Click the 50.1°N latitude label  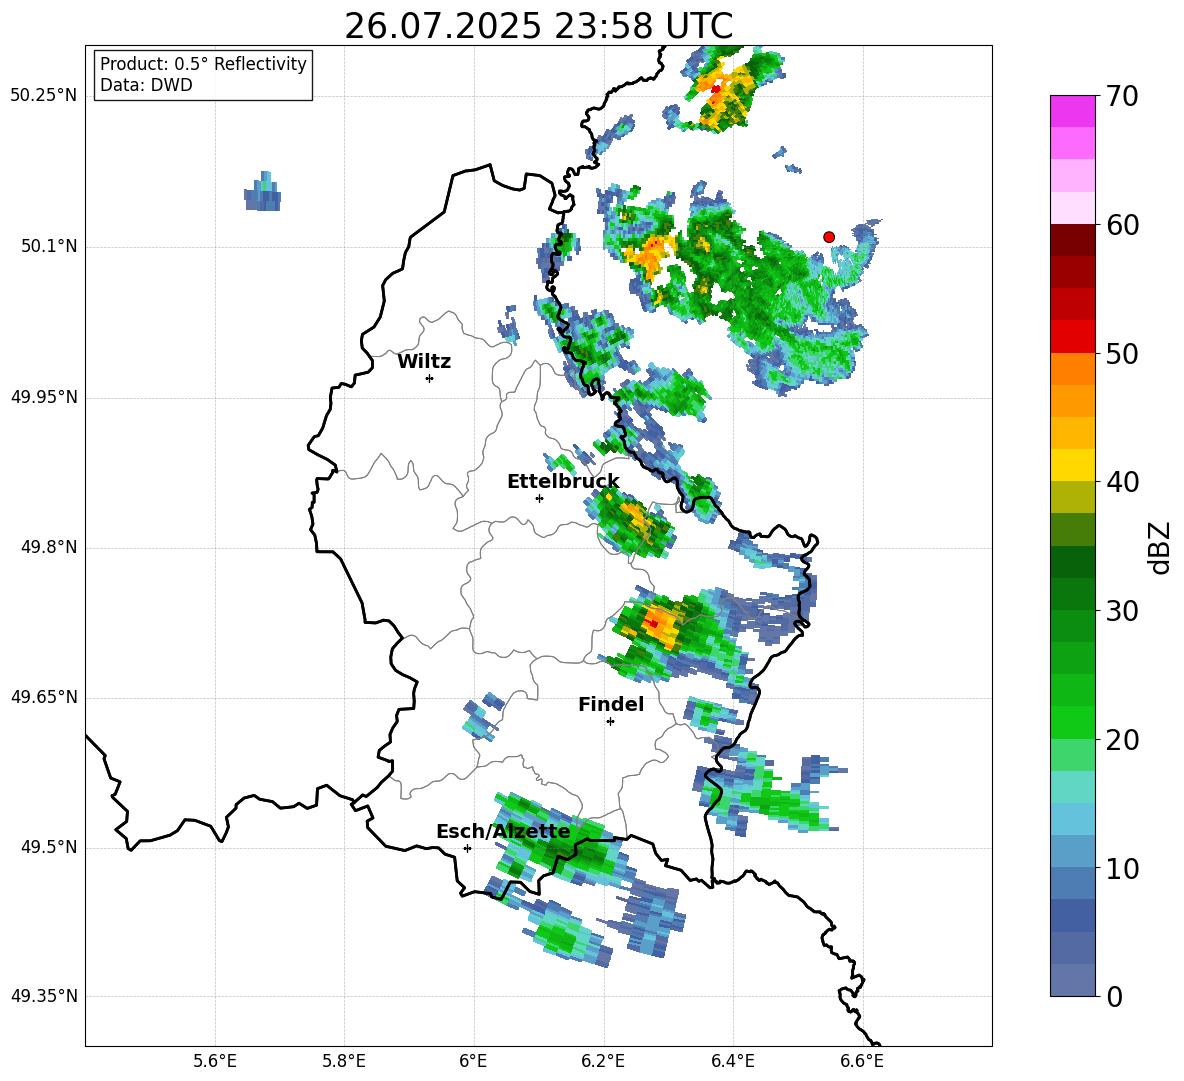(x=49, y=246)
